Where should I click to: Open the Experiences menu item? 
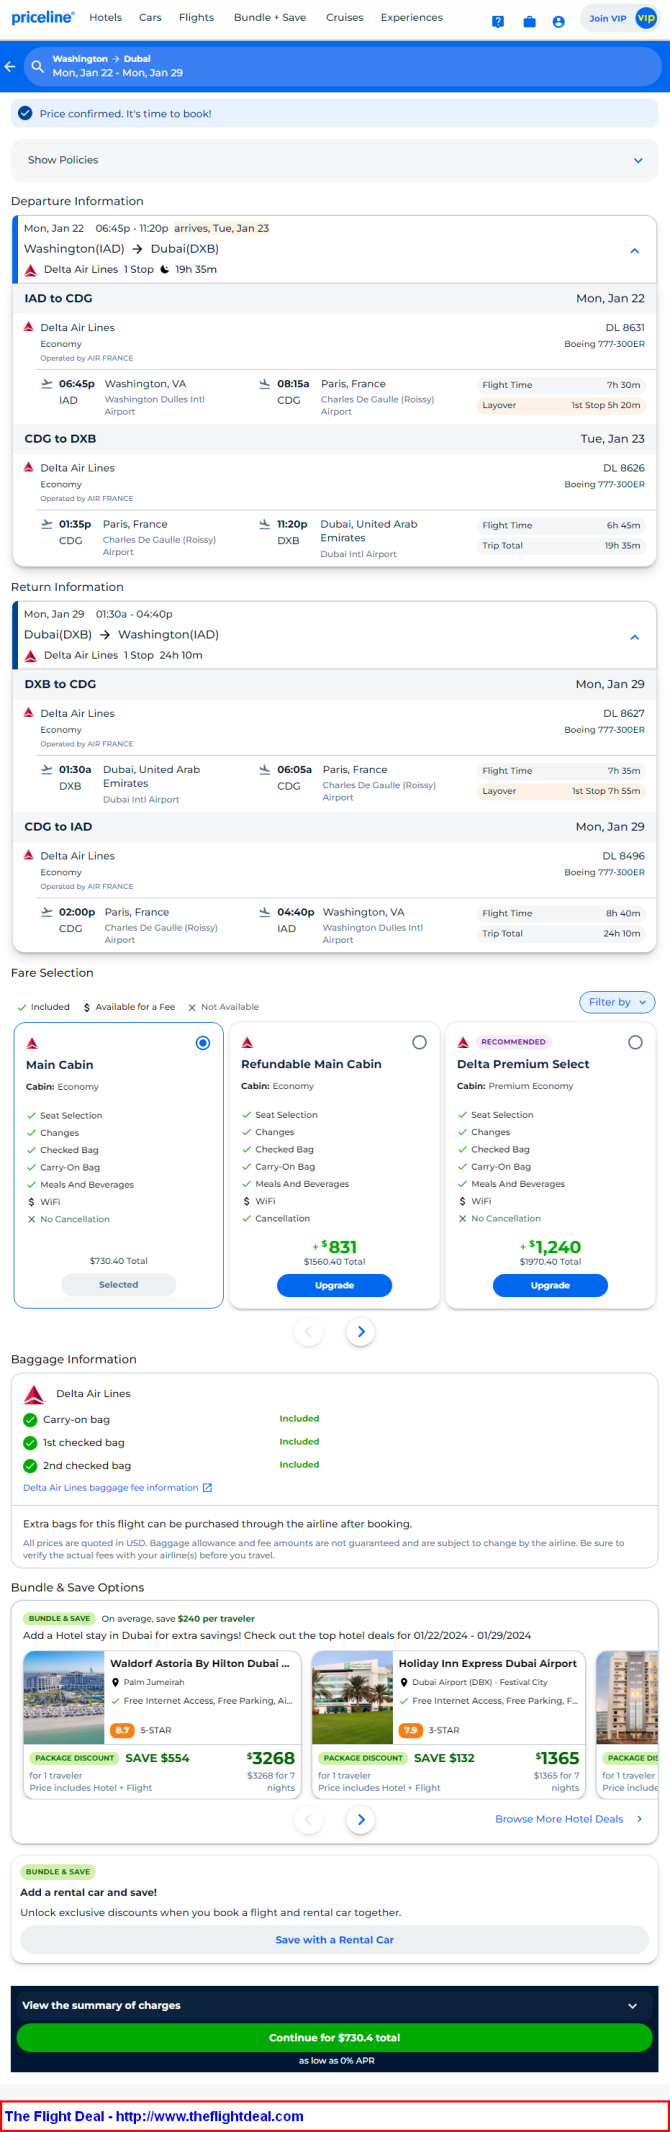412,17
